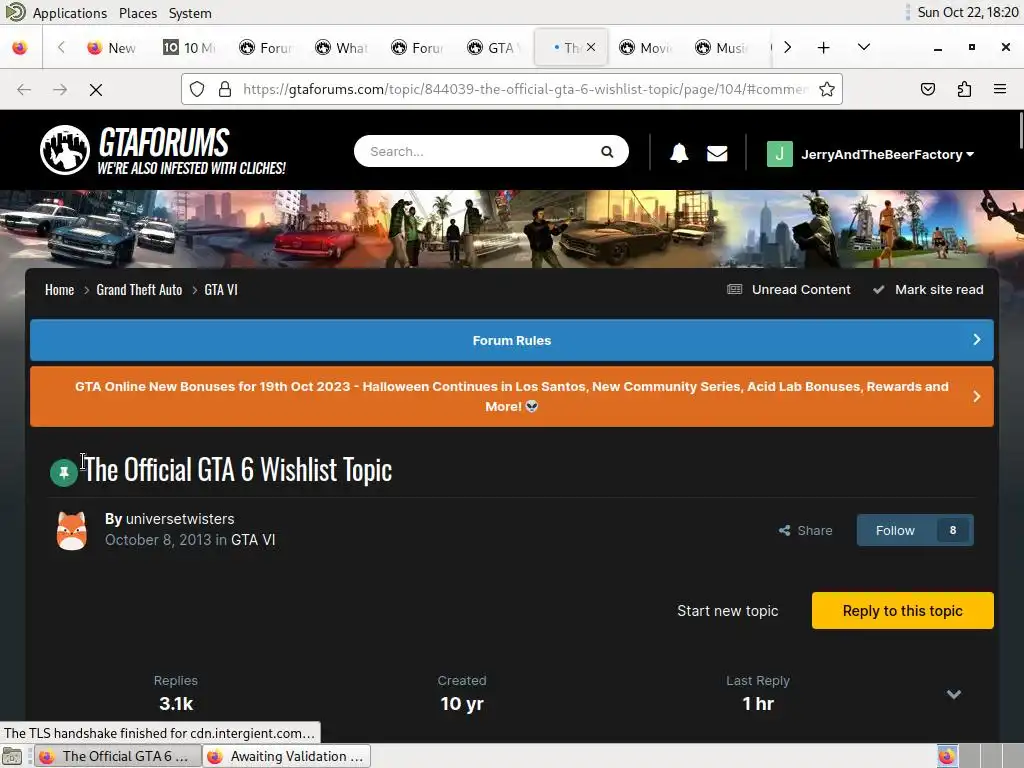Click the show desktop taskbar icon

tap(12, 757)
